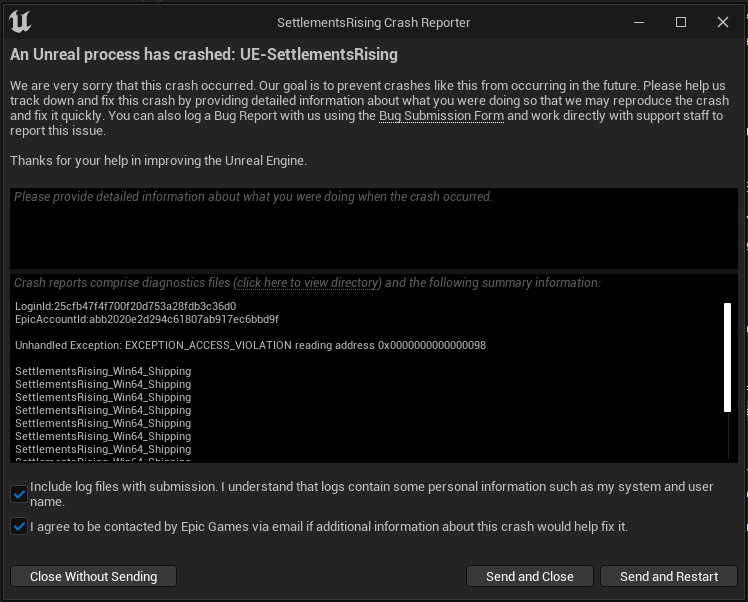
Task: Focus the crash description text box
Action: pyautogui.click(x=374, y=228)
